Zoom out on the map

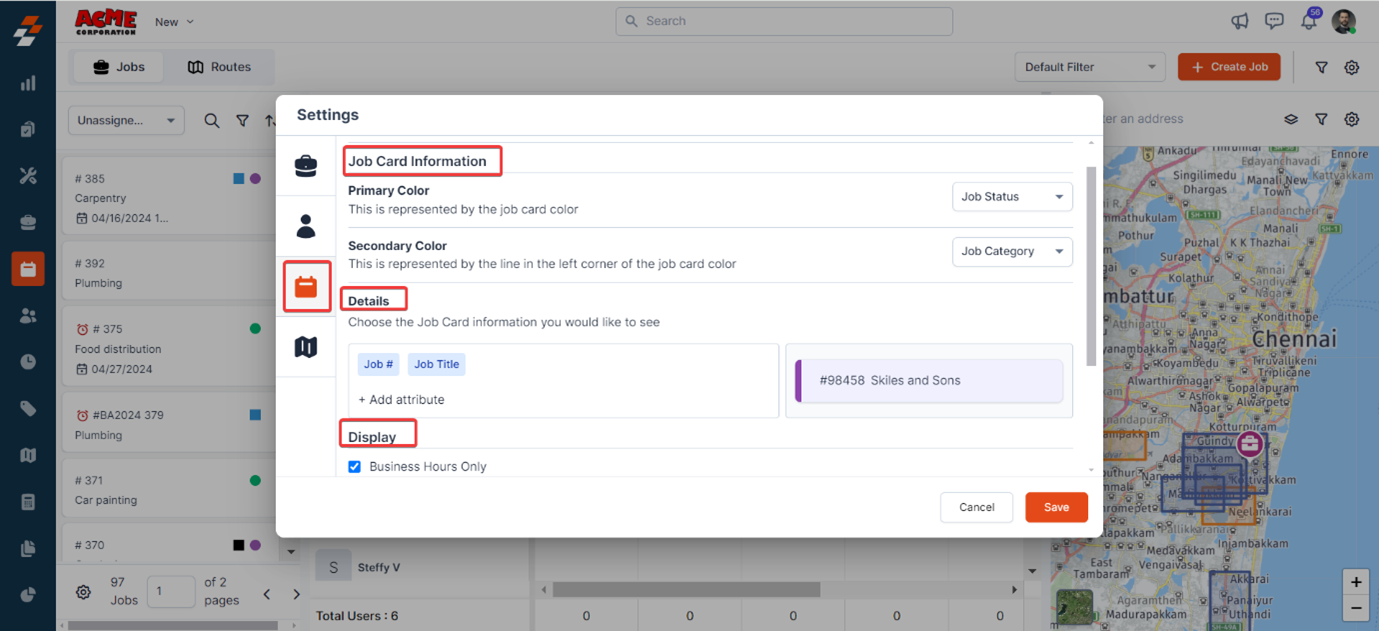click(x=1356, y=607)
